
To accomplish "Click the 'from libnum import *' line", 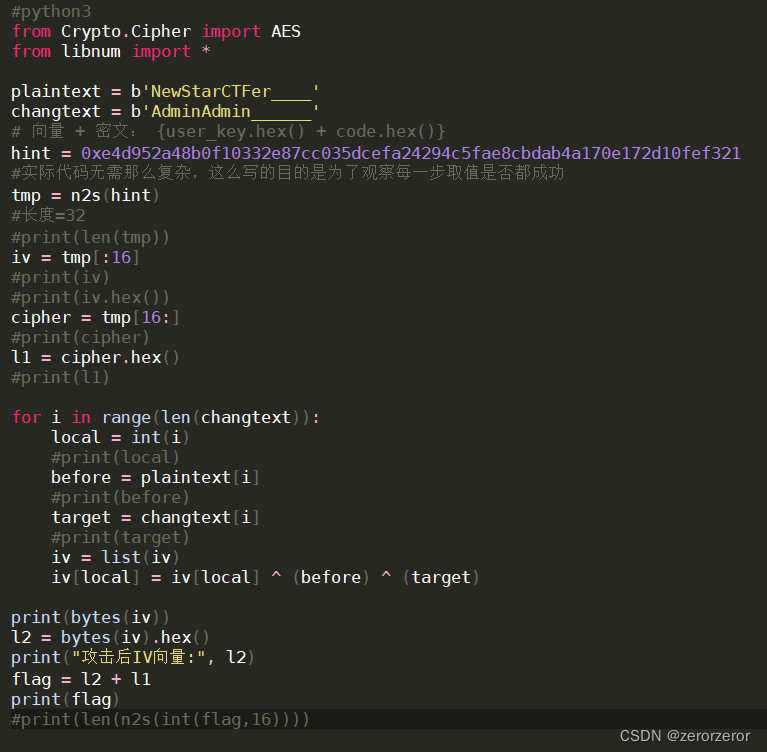I will [111, 51].
